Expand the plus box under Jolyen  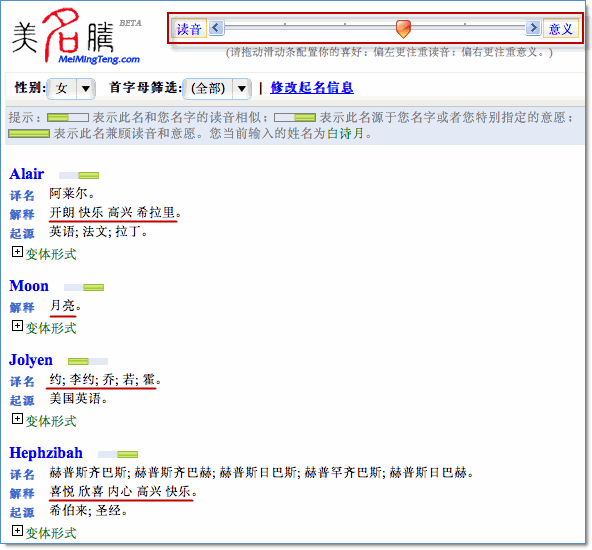[17, 419]
